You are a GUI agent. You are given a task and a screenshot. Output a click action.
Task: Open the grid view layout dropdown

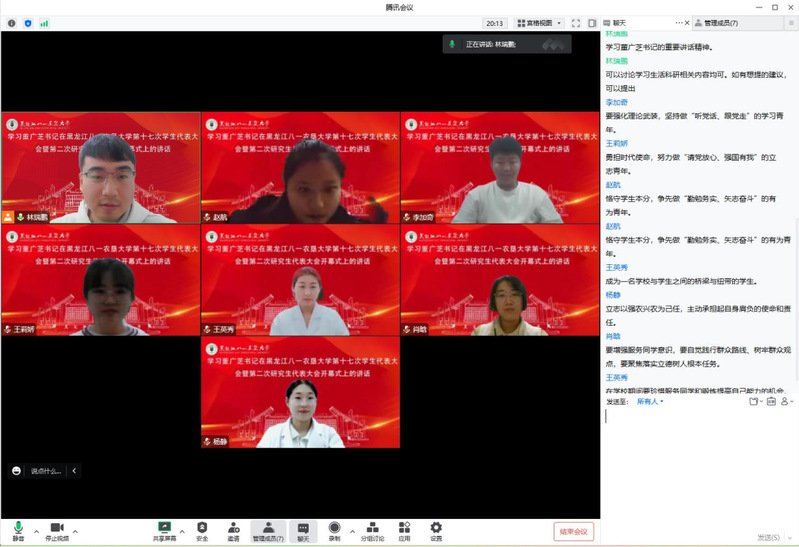pos(540,23)
